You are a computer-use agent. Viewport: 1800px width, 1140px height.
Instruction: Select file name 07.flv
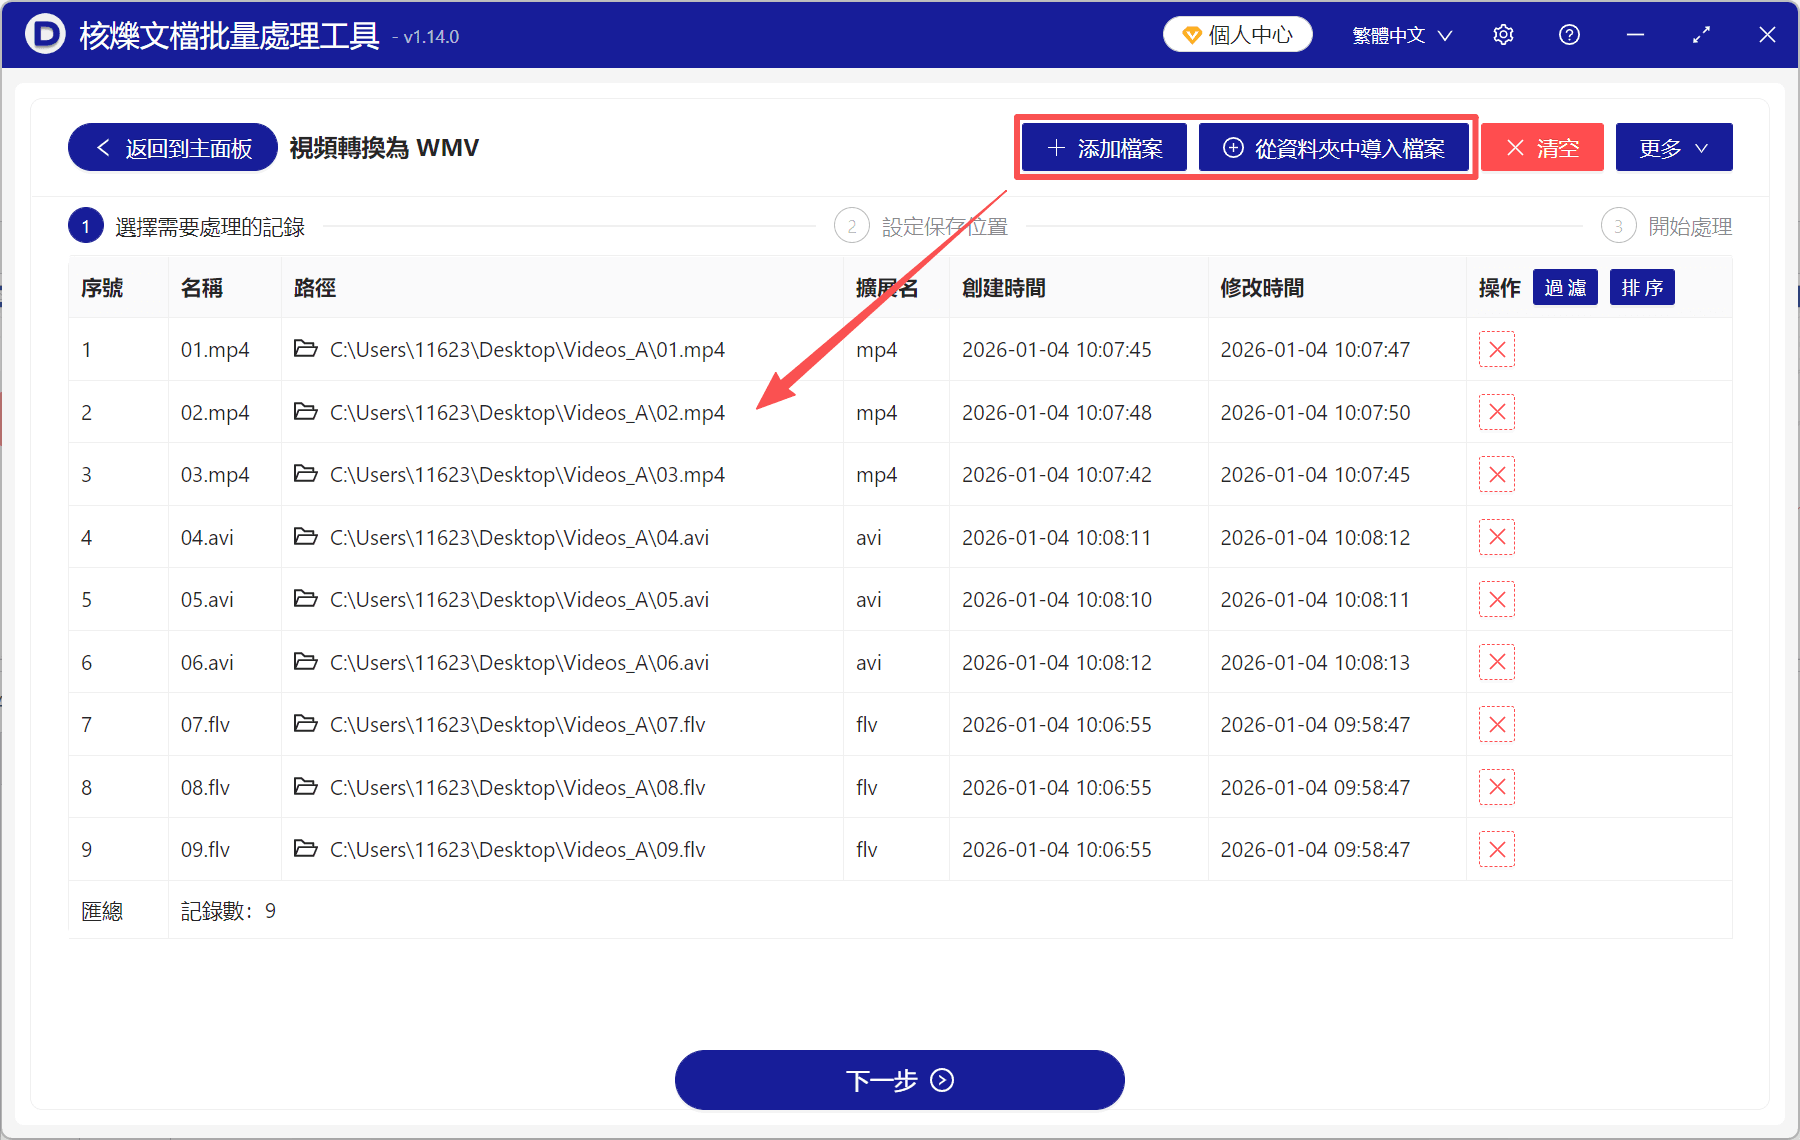coord(205,725)
